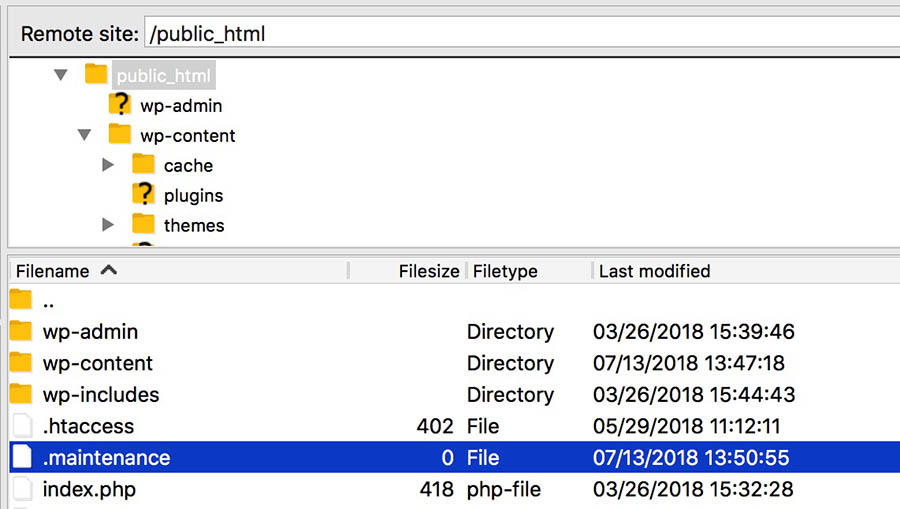The image size is (900, 509).
Task: Click the wp-admin question mark folder icon
Action: tap(120, 105)
